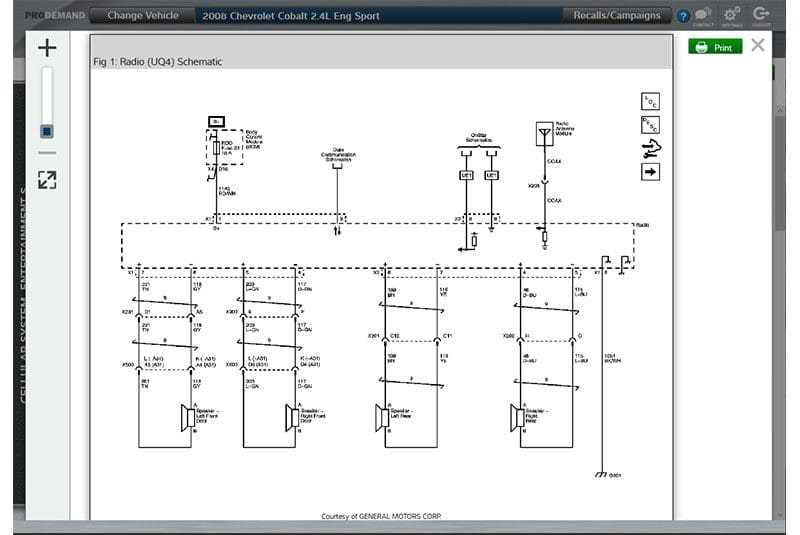Image resolution: width=800 pixels, height=535 pixels.
Task: Zoom out with the minus icon
Action: (47, 152)
